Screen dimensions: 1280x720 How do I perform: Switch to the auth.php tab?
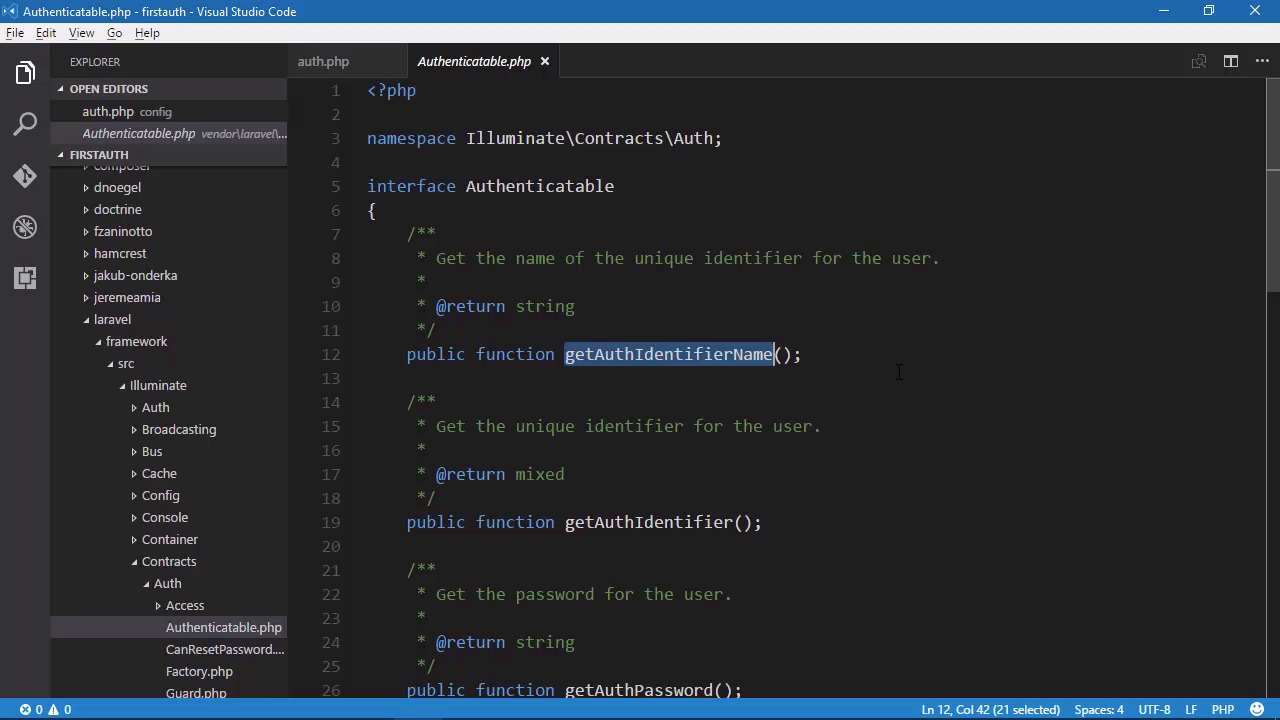(x=323, y=62)
